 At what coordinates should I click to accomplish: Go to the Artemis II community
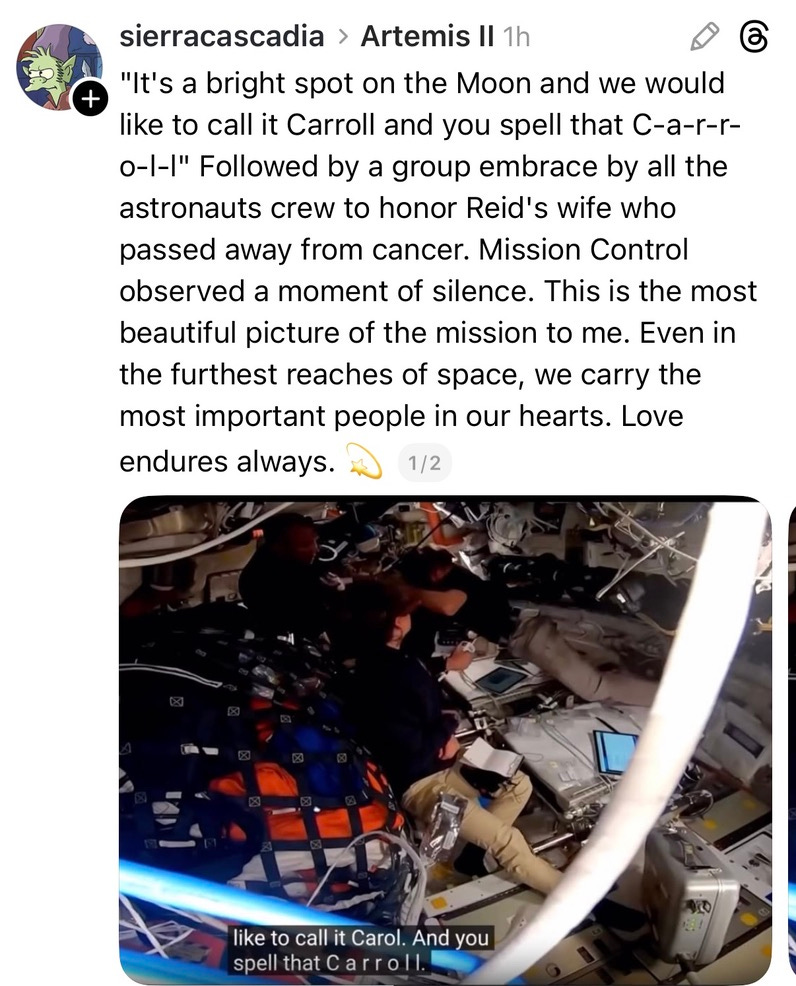pos(427,36)
